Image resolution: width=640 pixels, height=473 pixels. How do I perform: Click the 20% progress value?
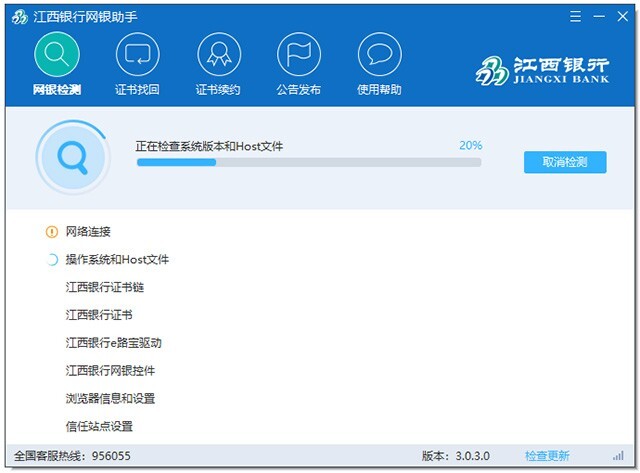pos(471,145)
